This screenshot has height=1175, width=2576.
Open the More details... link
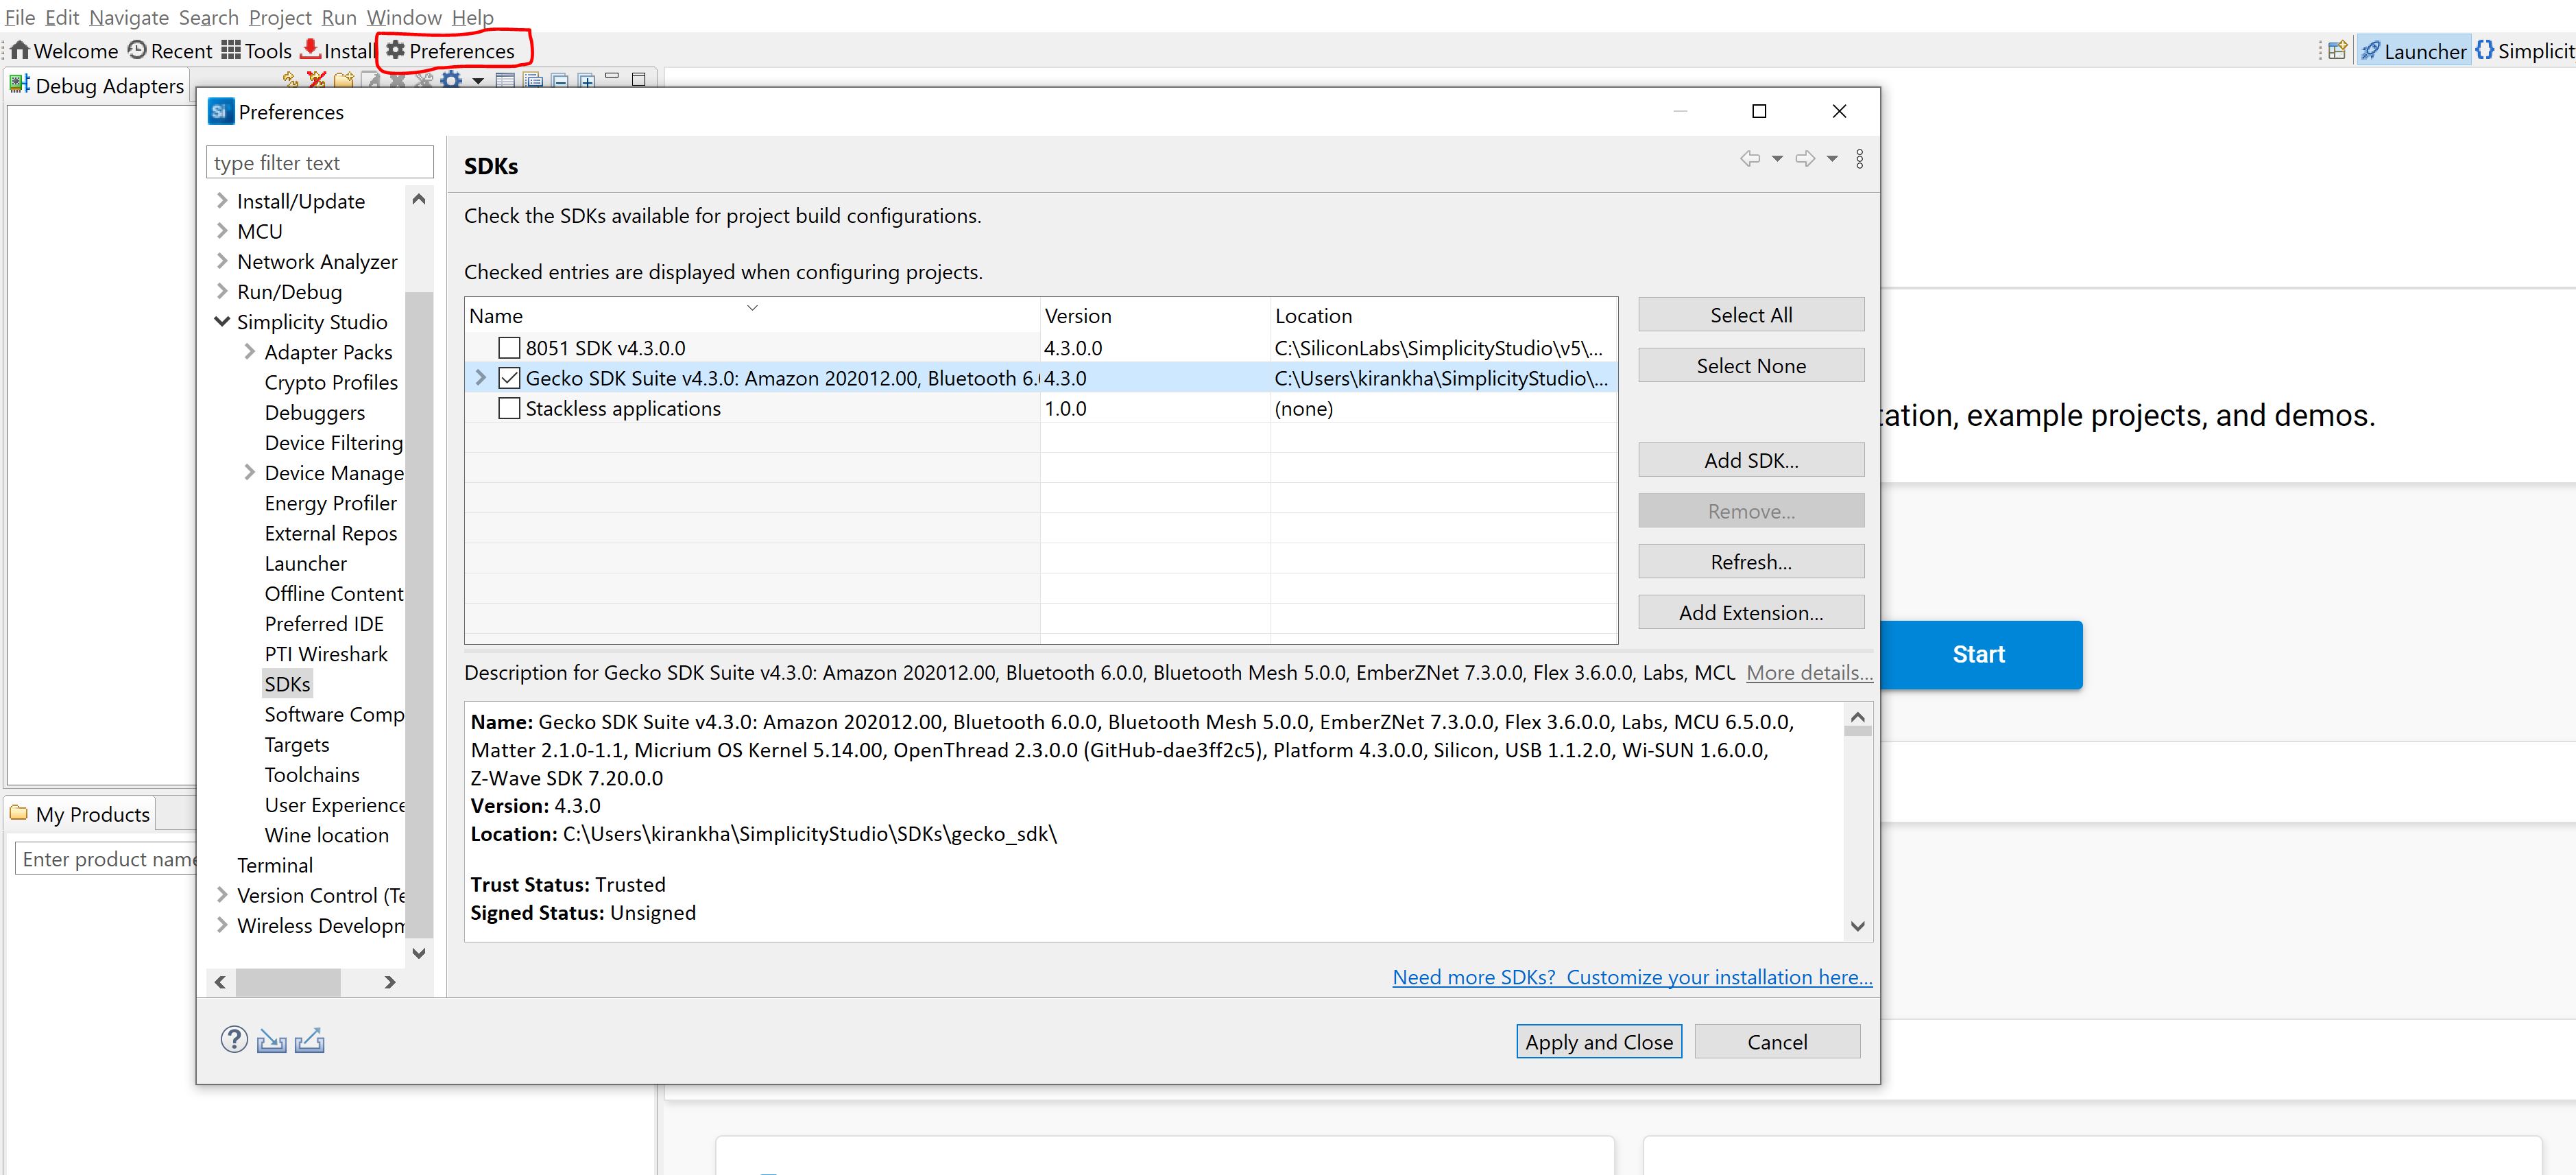pyautogui.click(x=1809, y=673)
